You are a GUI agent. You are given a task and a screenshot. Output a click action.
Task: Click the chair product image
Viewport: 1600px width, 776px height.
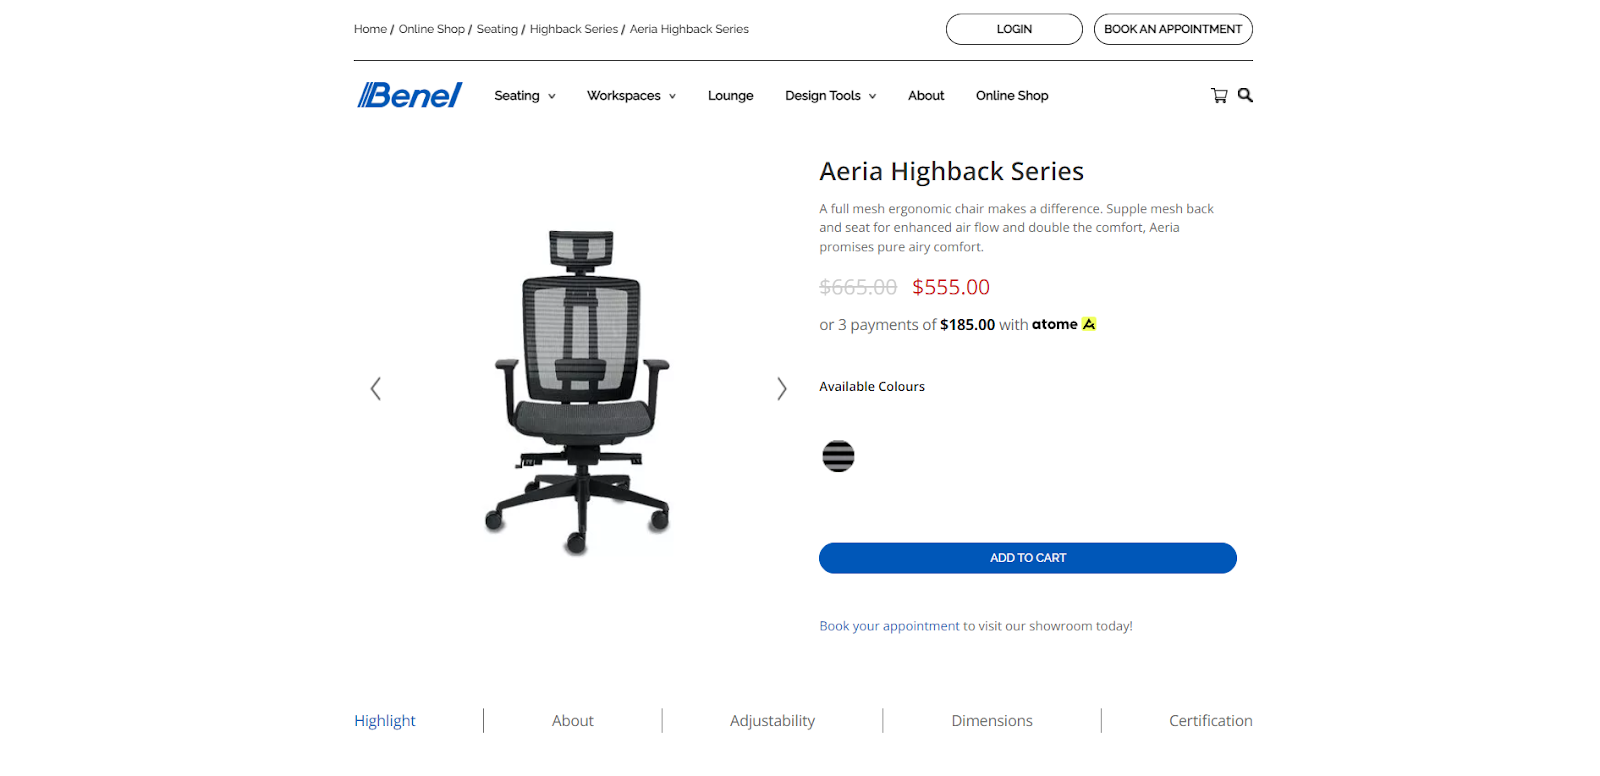[x=579, y=392]
